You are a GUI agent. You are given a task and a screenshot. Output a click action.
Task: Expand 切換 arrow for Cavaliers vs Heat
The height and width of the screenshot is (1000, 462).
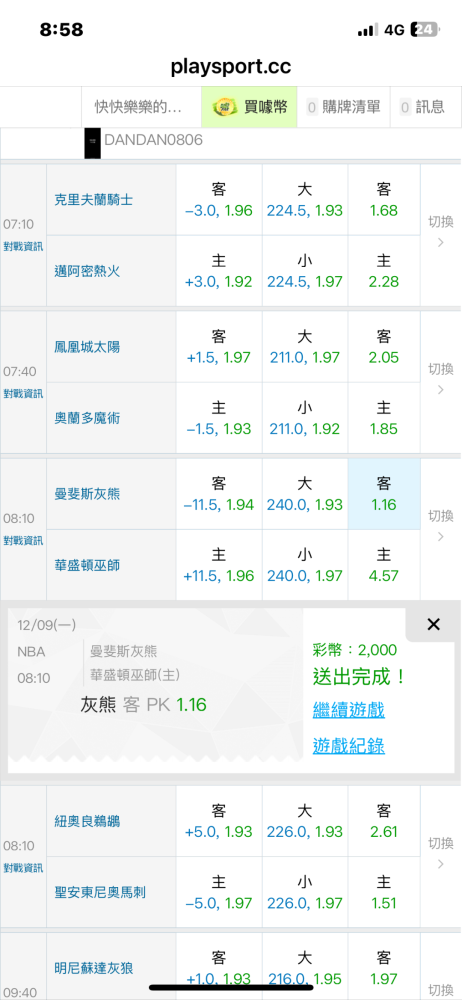coord(440,235)
